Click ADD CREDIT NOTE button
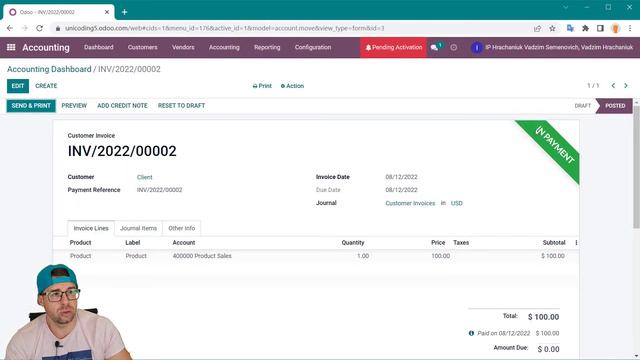The height and width of the screenshot is (360, 640). point(122,106)
